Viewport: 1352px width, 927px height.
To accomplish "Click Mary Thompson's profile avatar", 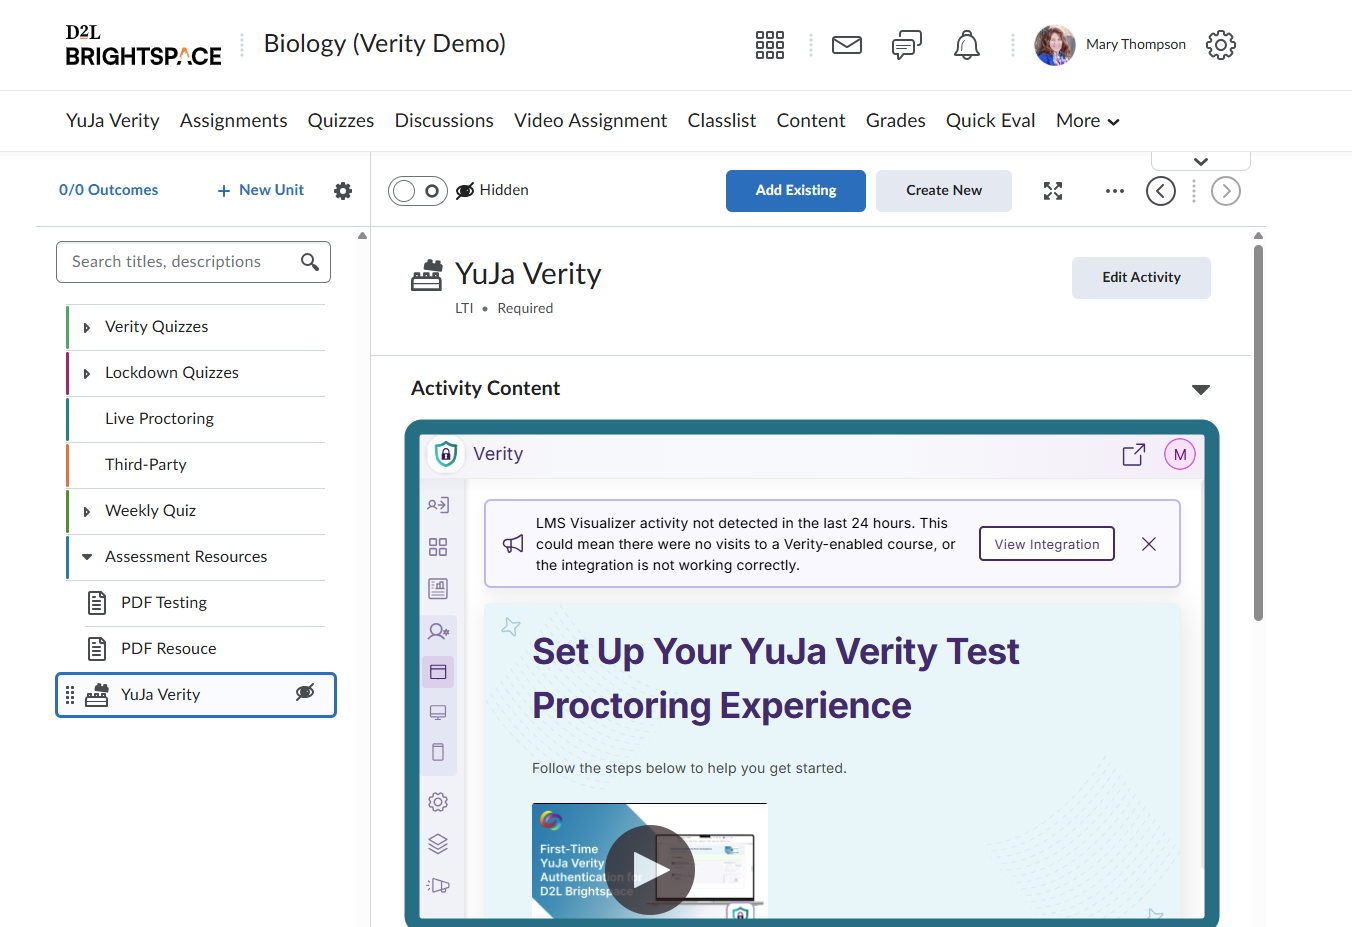I will [x=1055, y=45].
